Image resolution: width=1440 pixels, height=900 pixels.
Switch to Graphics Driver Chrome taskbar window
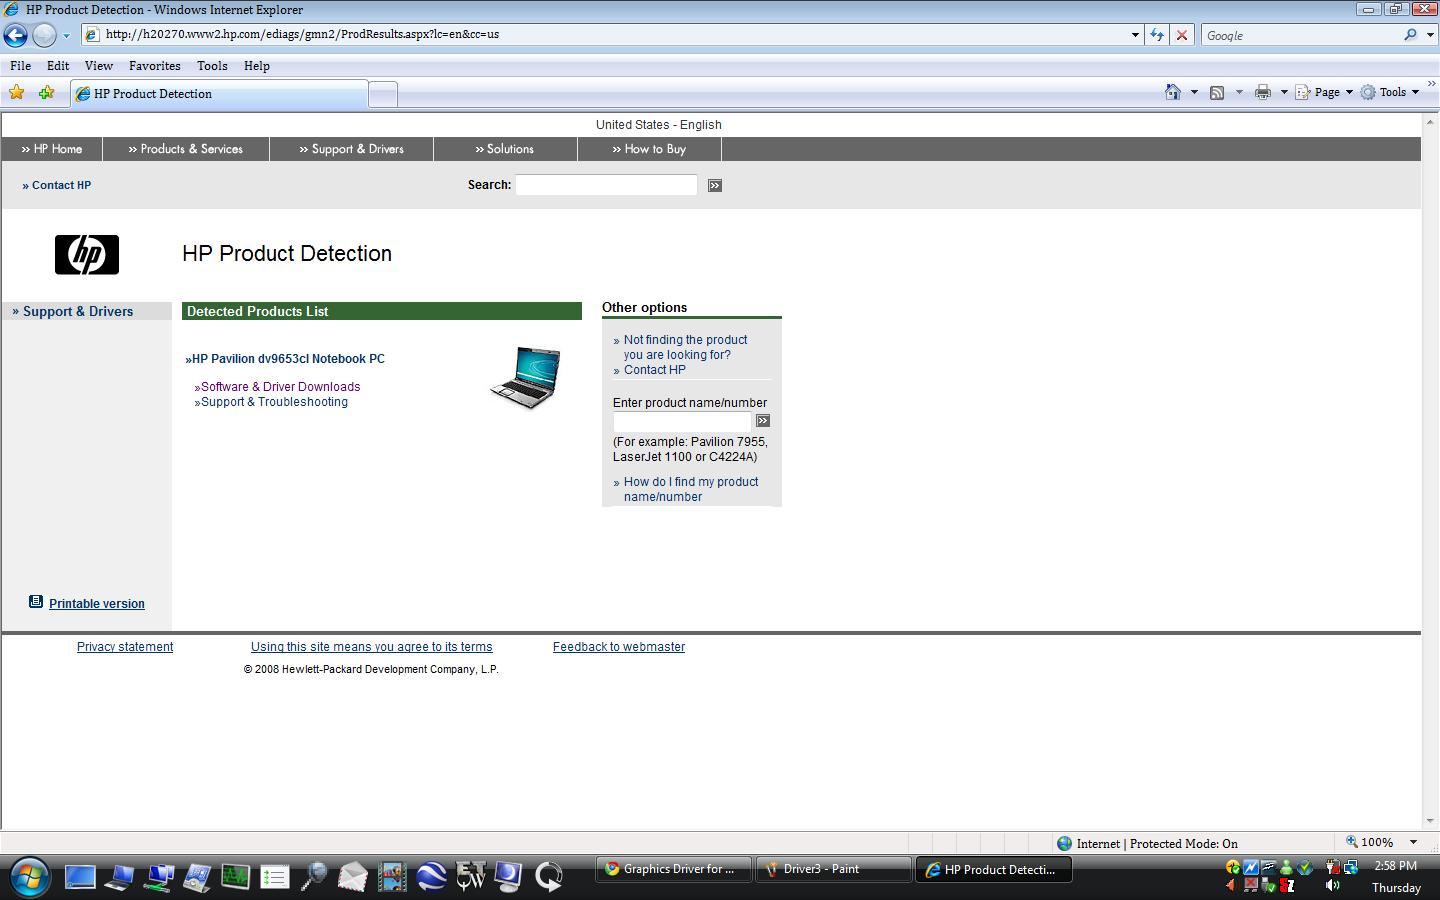674,870
